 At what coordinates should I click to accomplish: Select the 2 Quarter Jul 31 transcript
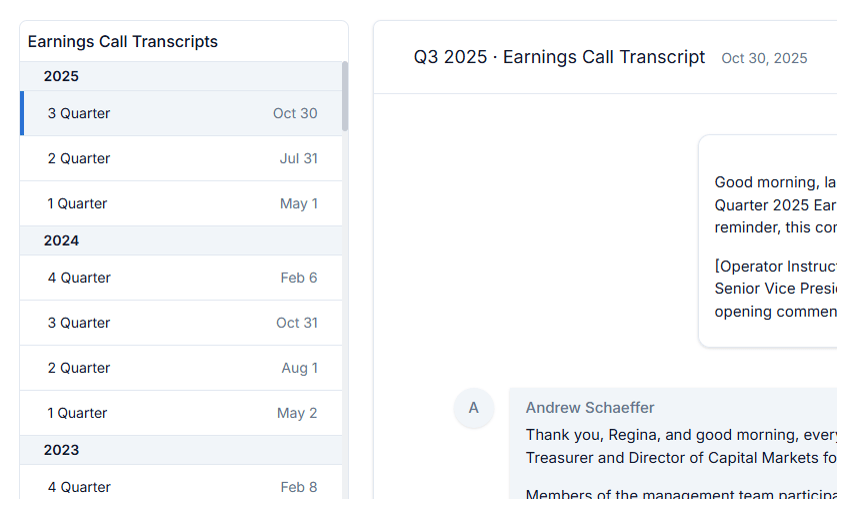tap(180, 159)
